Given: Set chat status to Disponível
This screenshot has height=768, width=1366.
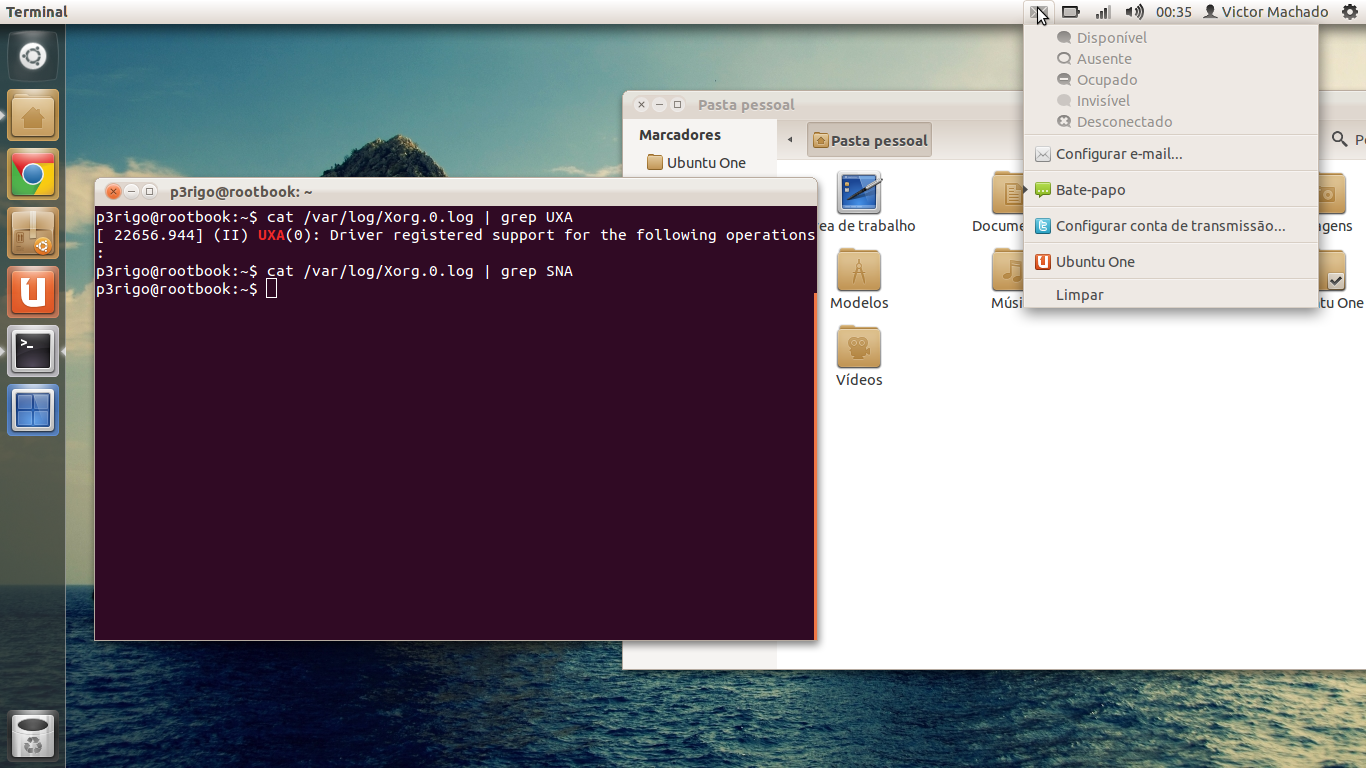Looking at the screenshot, I should tap(1111, 38).
